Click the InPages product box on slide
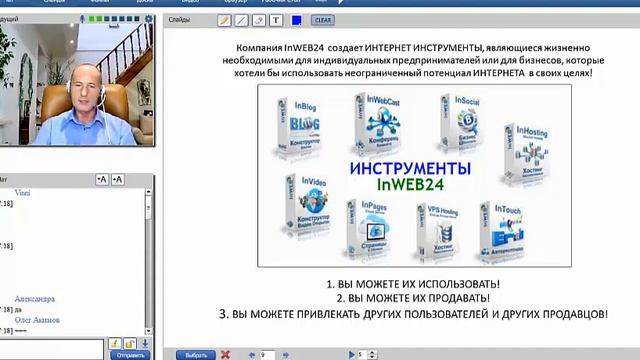The image size is (640, 360). (368, 229)
